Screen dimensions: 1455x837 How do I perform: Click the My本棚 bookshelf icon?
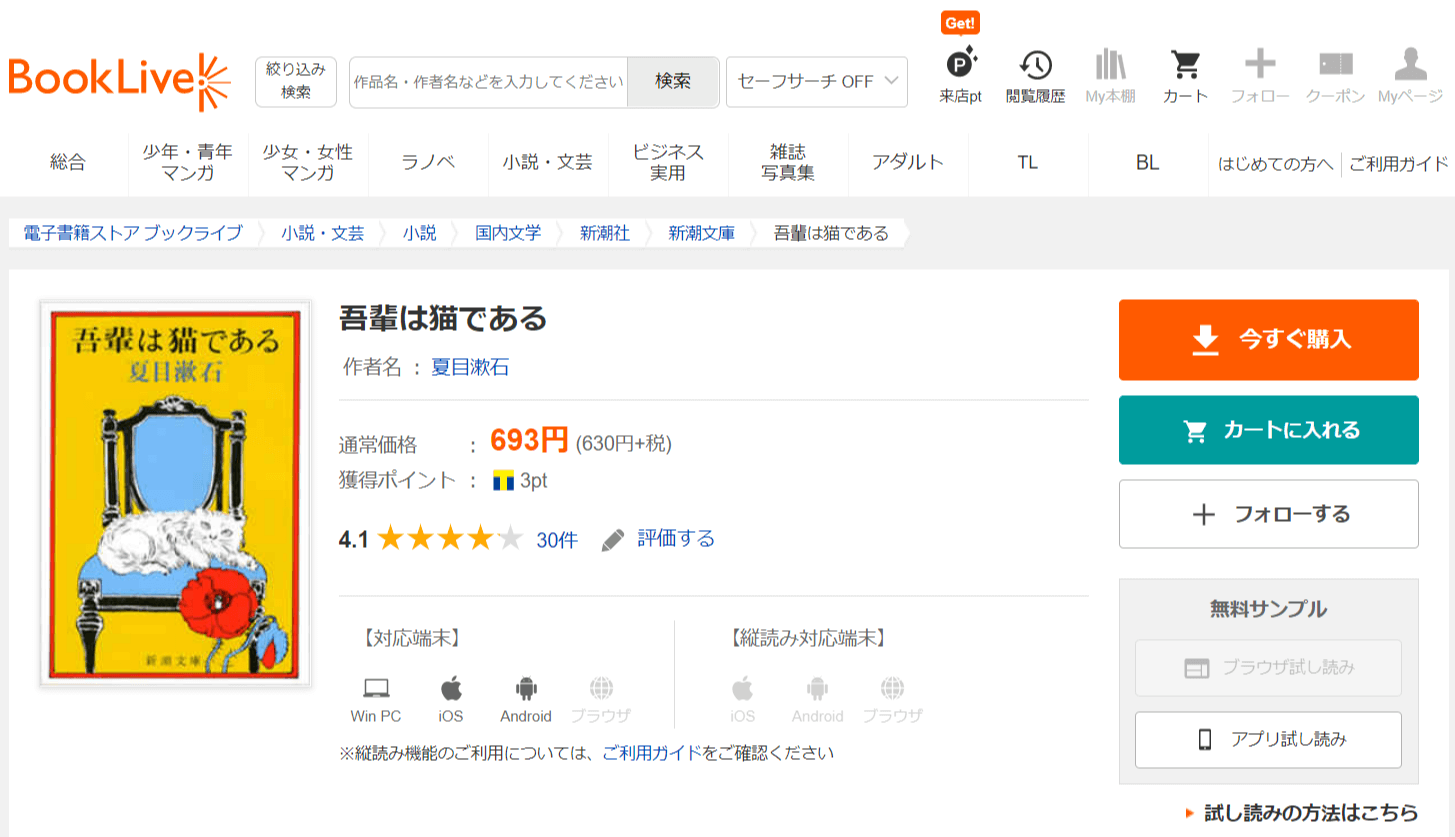(1110, 66)
